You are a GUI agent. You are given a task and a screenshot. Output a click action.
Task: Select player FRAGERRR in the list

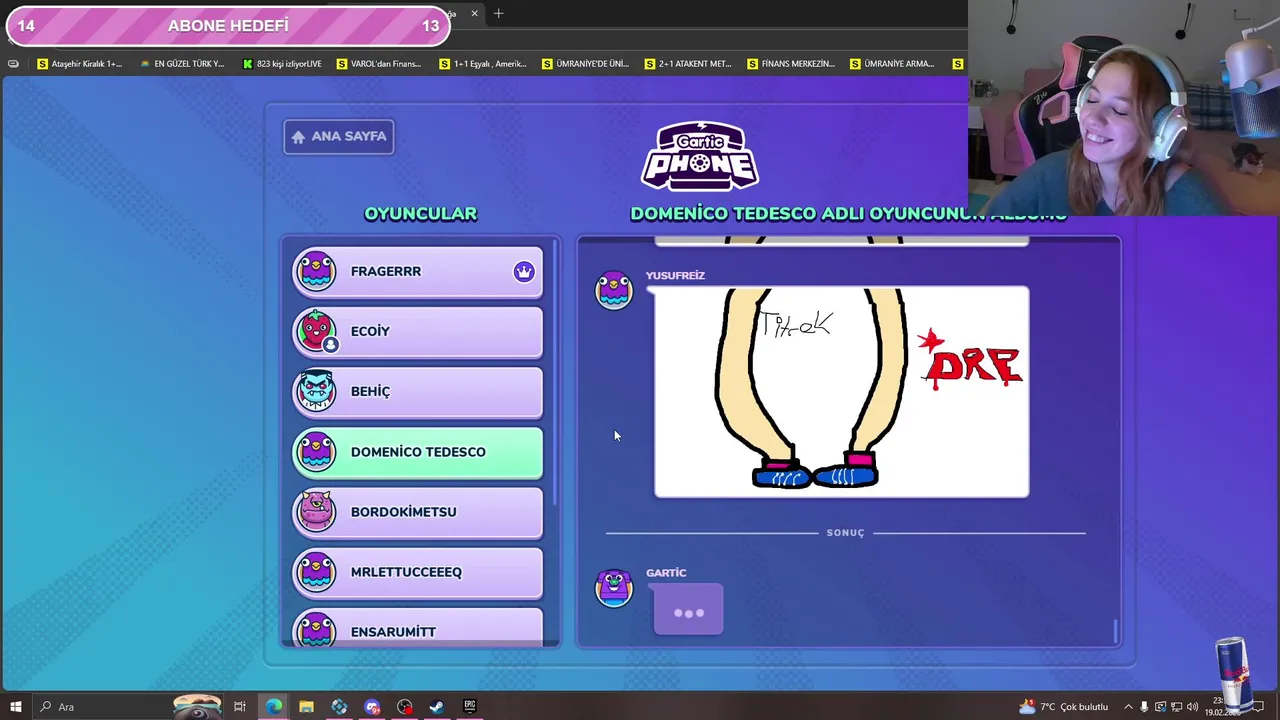(x=418, y=272)
